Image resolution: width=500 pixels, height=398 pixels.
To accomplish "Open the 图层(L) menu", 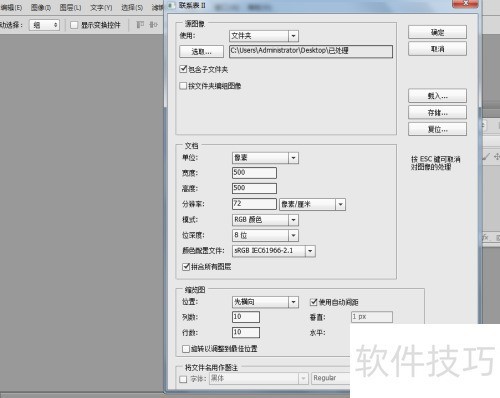I will click(x=70, y=7).
